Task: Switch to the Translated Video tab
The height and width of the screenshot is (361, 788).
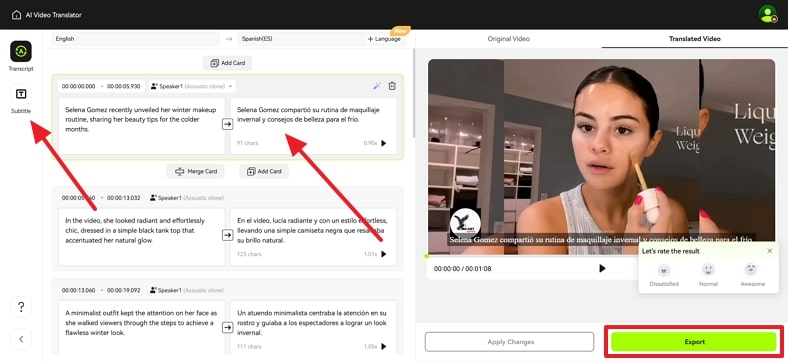Action: tap(695, 39)
